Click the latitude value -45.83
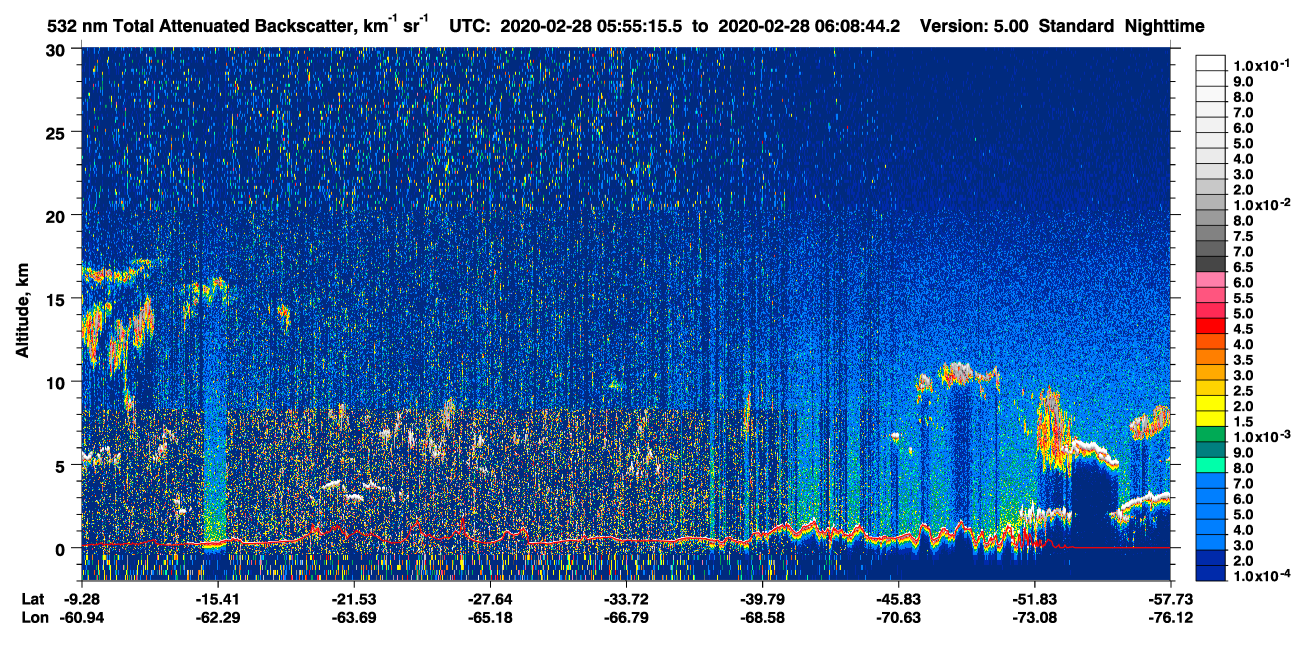Image resolution: width=1300 pixels, height=667 pixels. point(898,599)
